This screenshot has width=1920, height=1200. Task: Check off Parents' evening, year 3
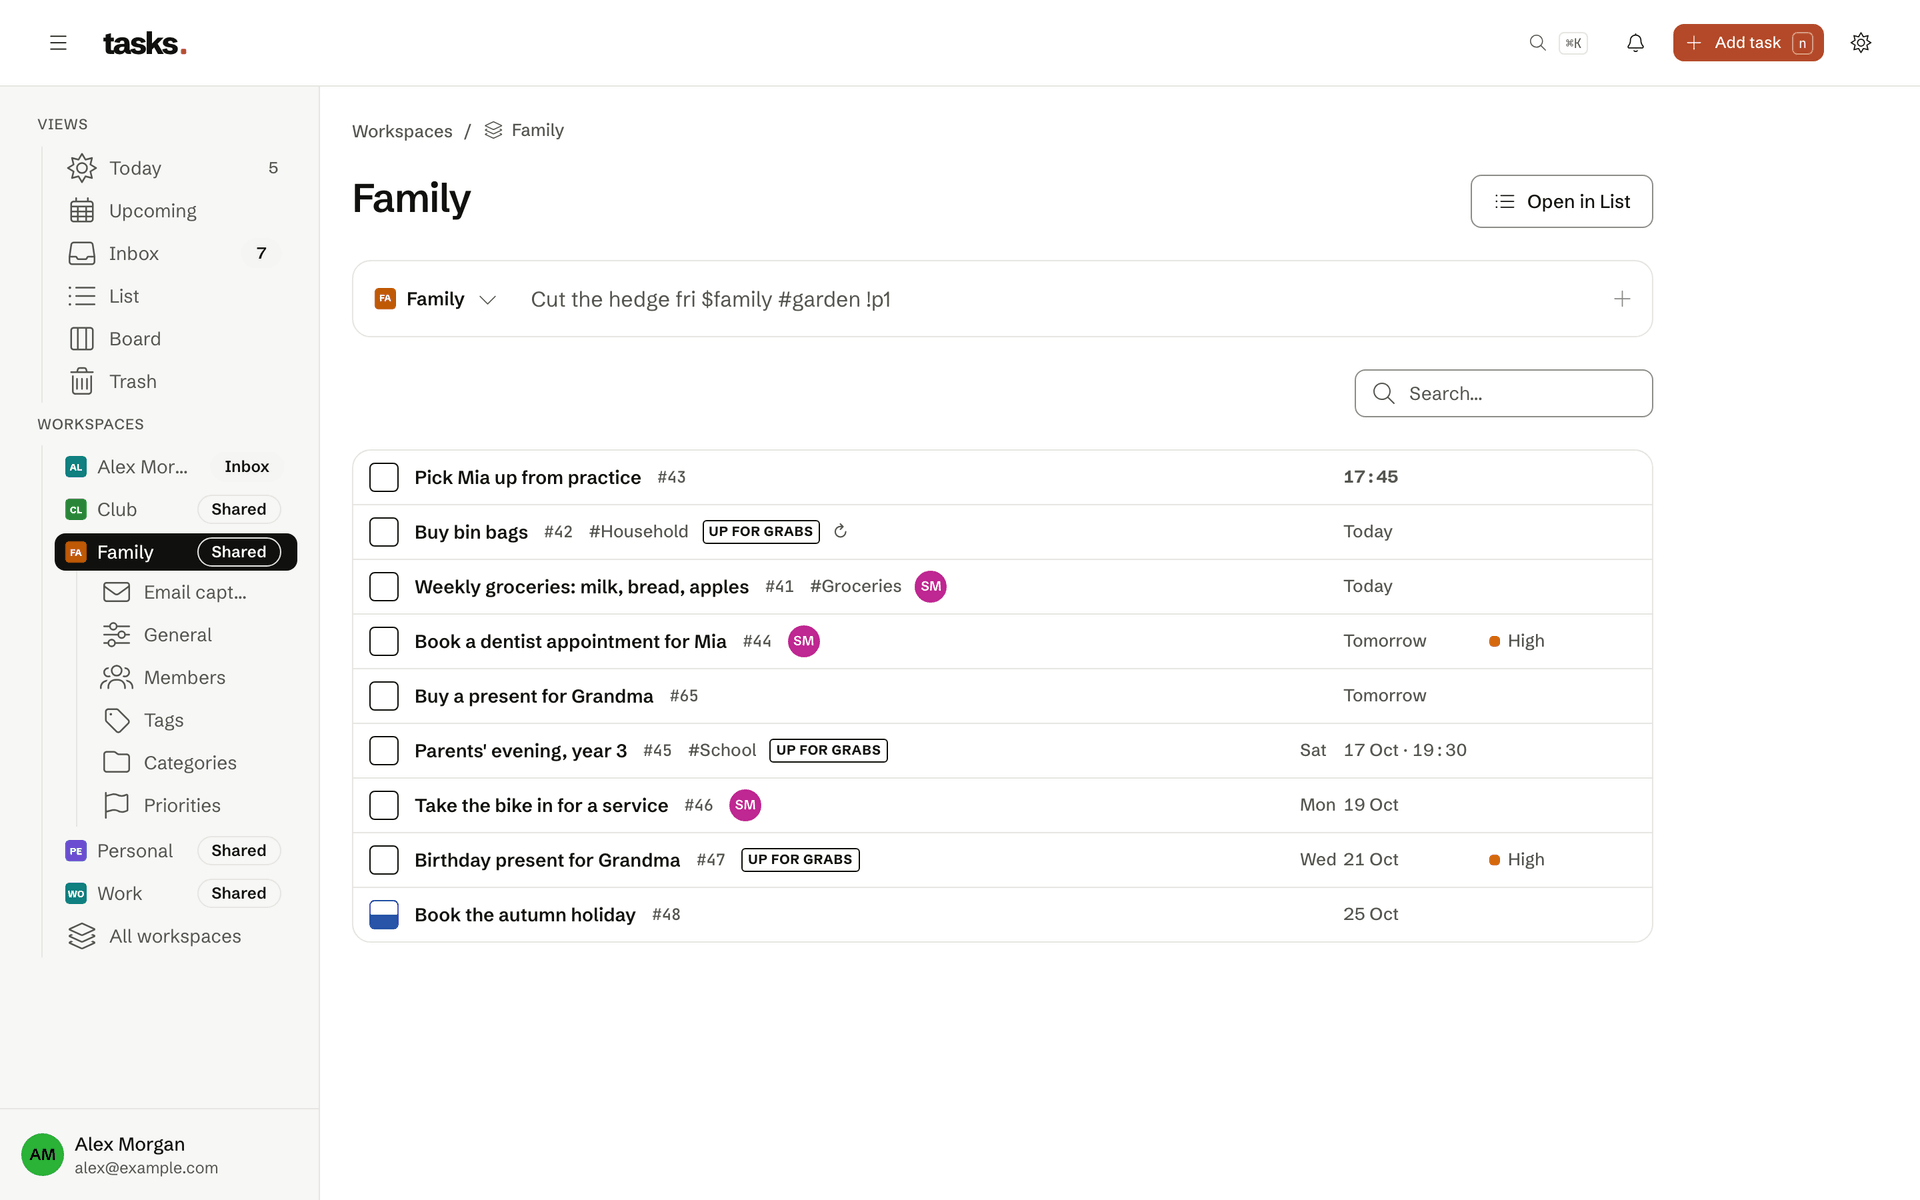[384, 750]
